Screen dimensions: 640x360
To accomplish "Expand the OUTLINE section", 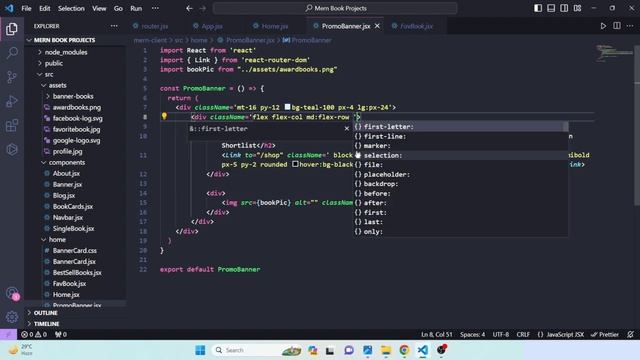I will point(45,313).
